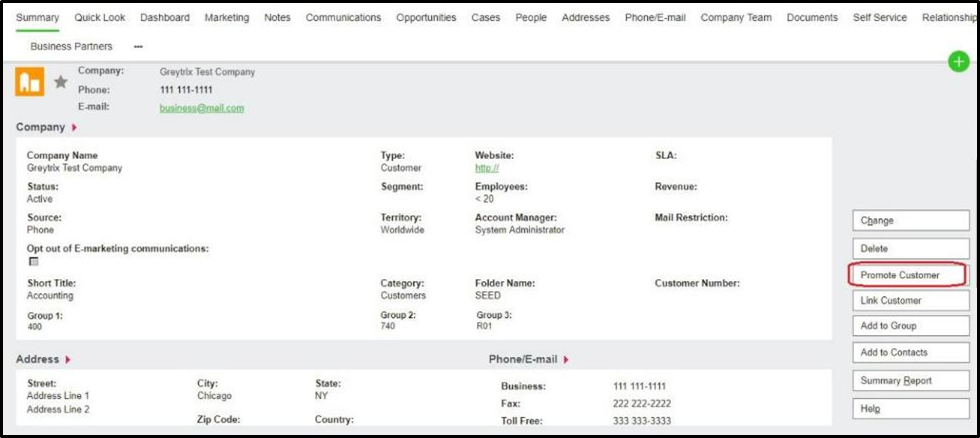Open the Communications tab
This screenshot has width=980, height=438.
coord(343,18)
